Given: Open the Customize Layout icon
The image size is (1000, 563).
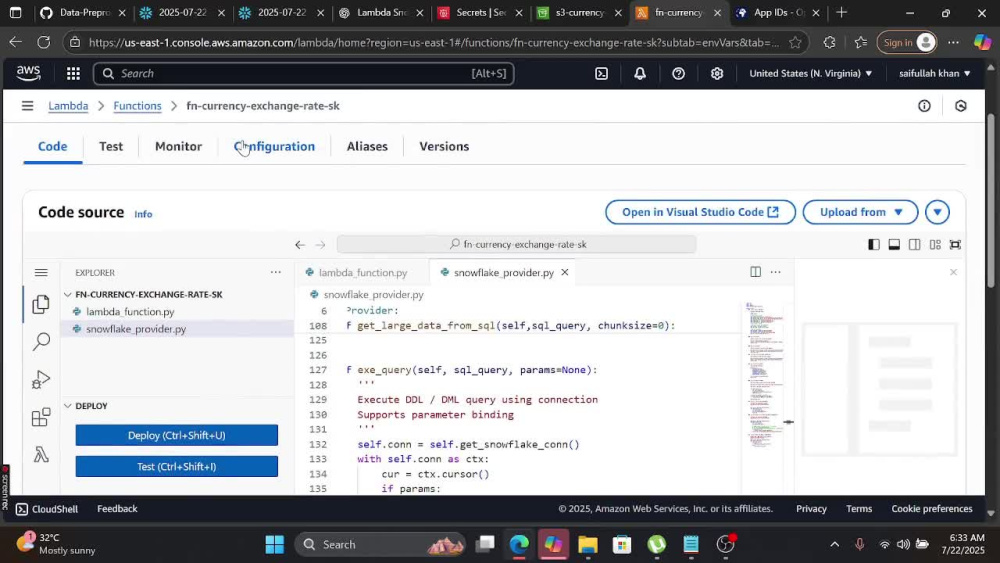Looking at the screenshot, I should [x=935, y=244].
